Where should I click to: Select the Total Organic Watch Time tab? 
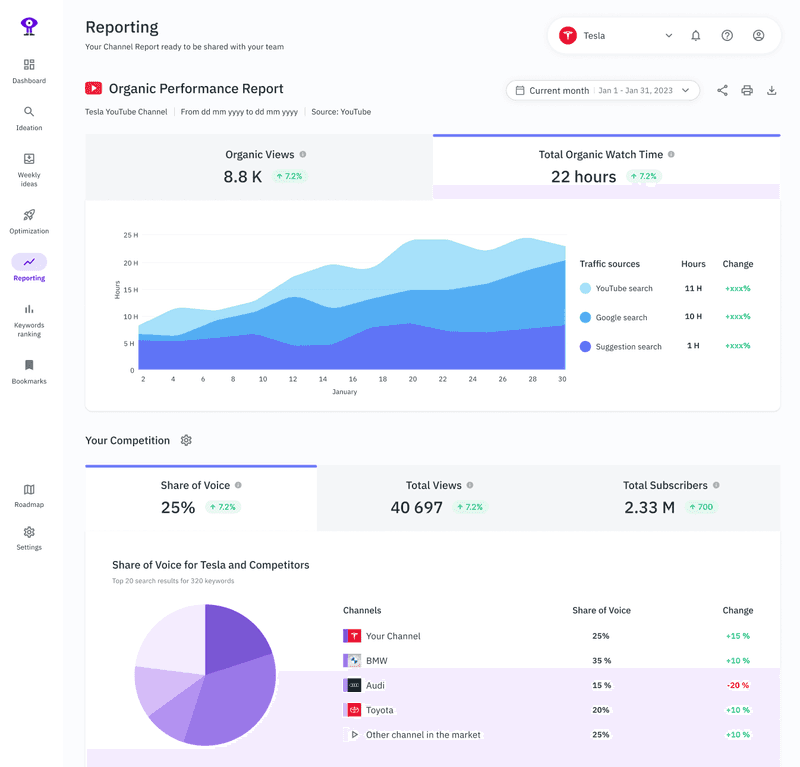click(607, 167)
